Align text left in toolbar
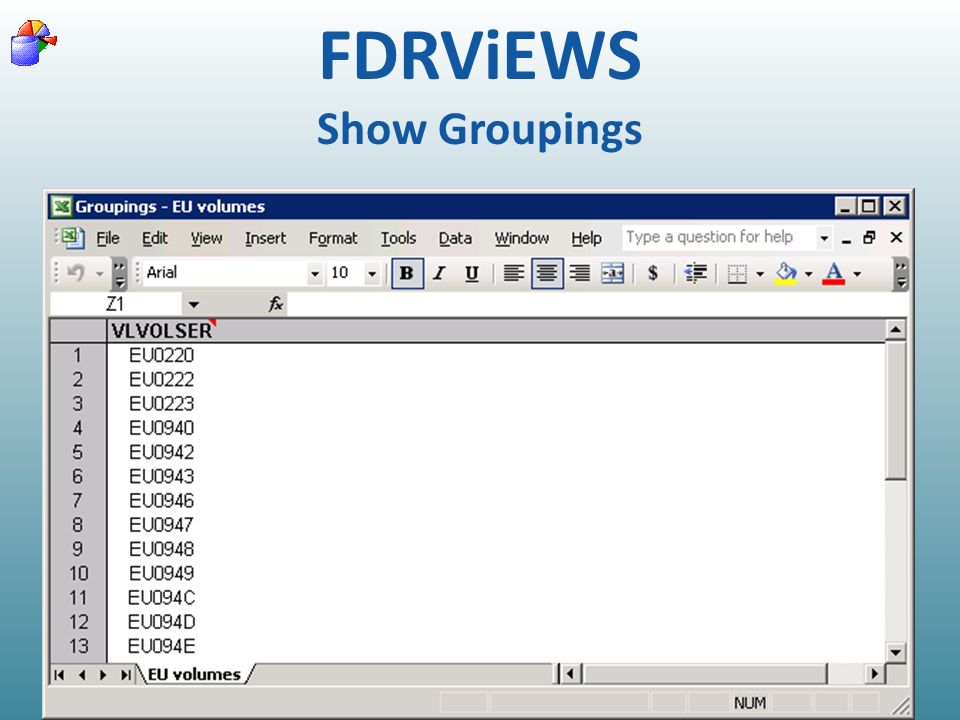The width and height of the screenshot is (960, 720). (513, 273)
